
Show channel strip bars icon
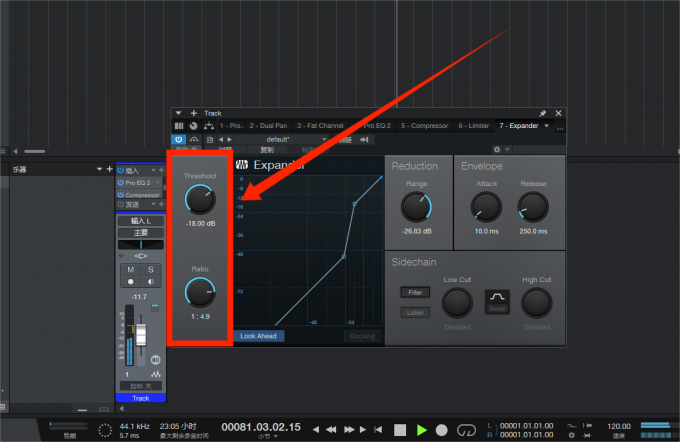(179, 126)
